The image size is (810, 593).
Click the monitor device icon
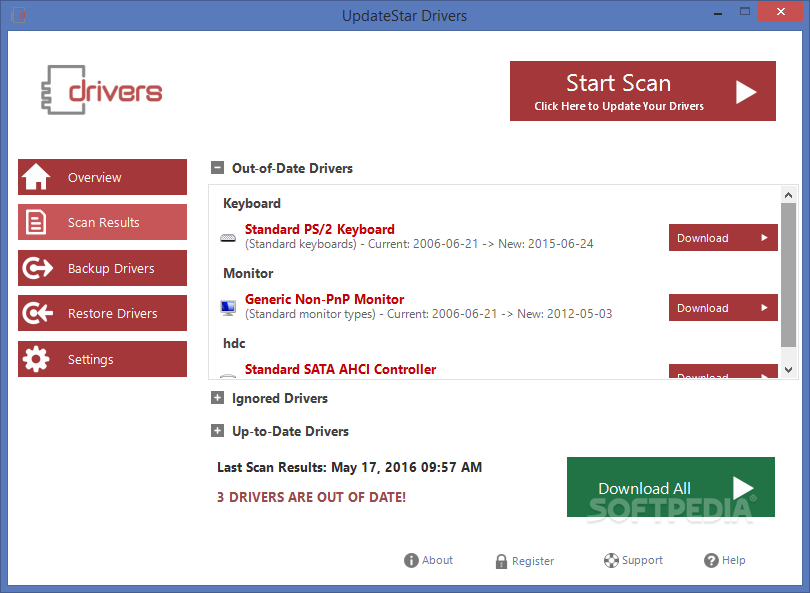click(x=228, y=308)
